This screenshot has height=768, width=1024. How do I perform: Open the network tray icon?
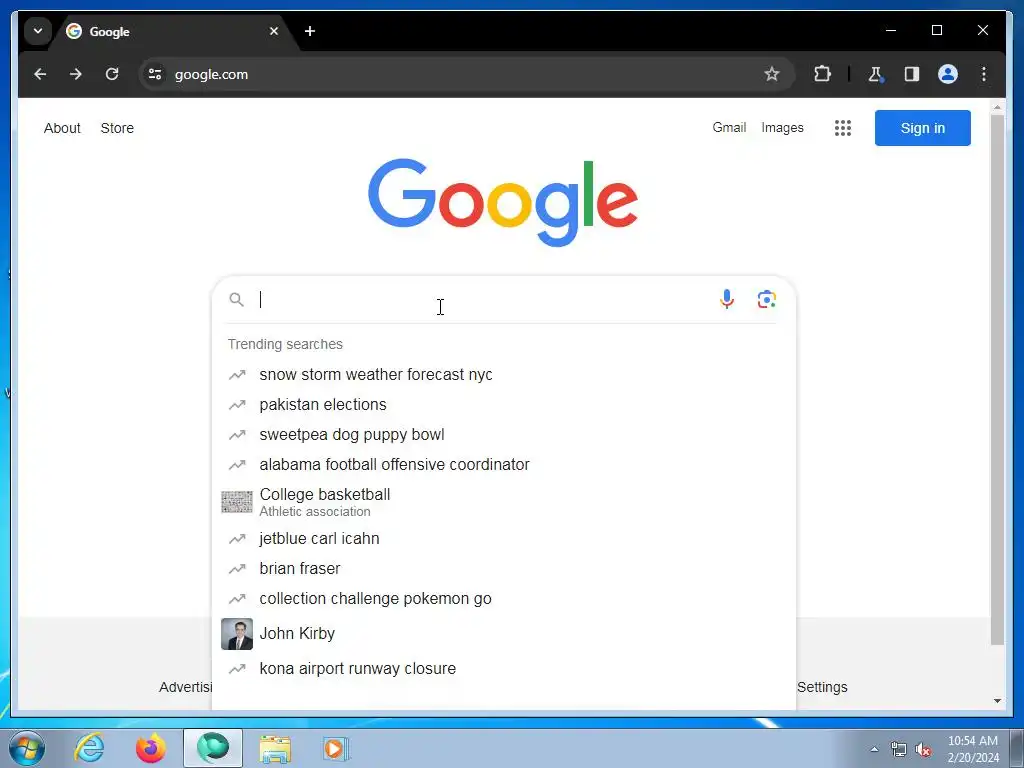(x=899, y=750)
